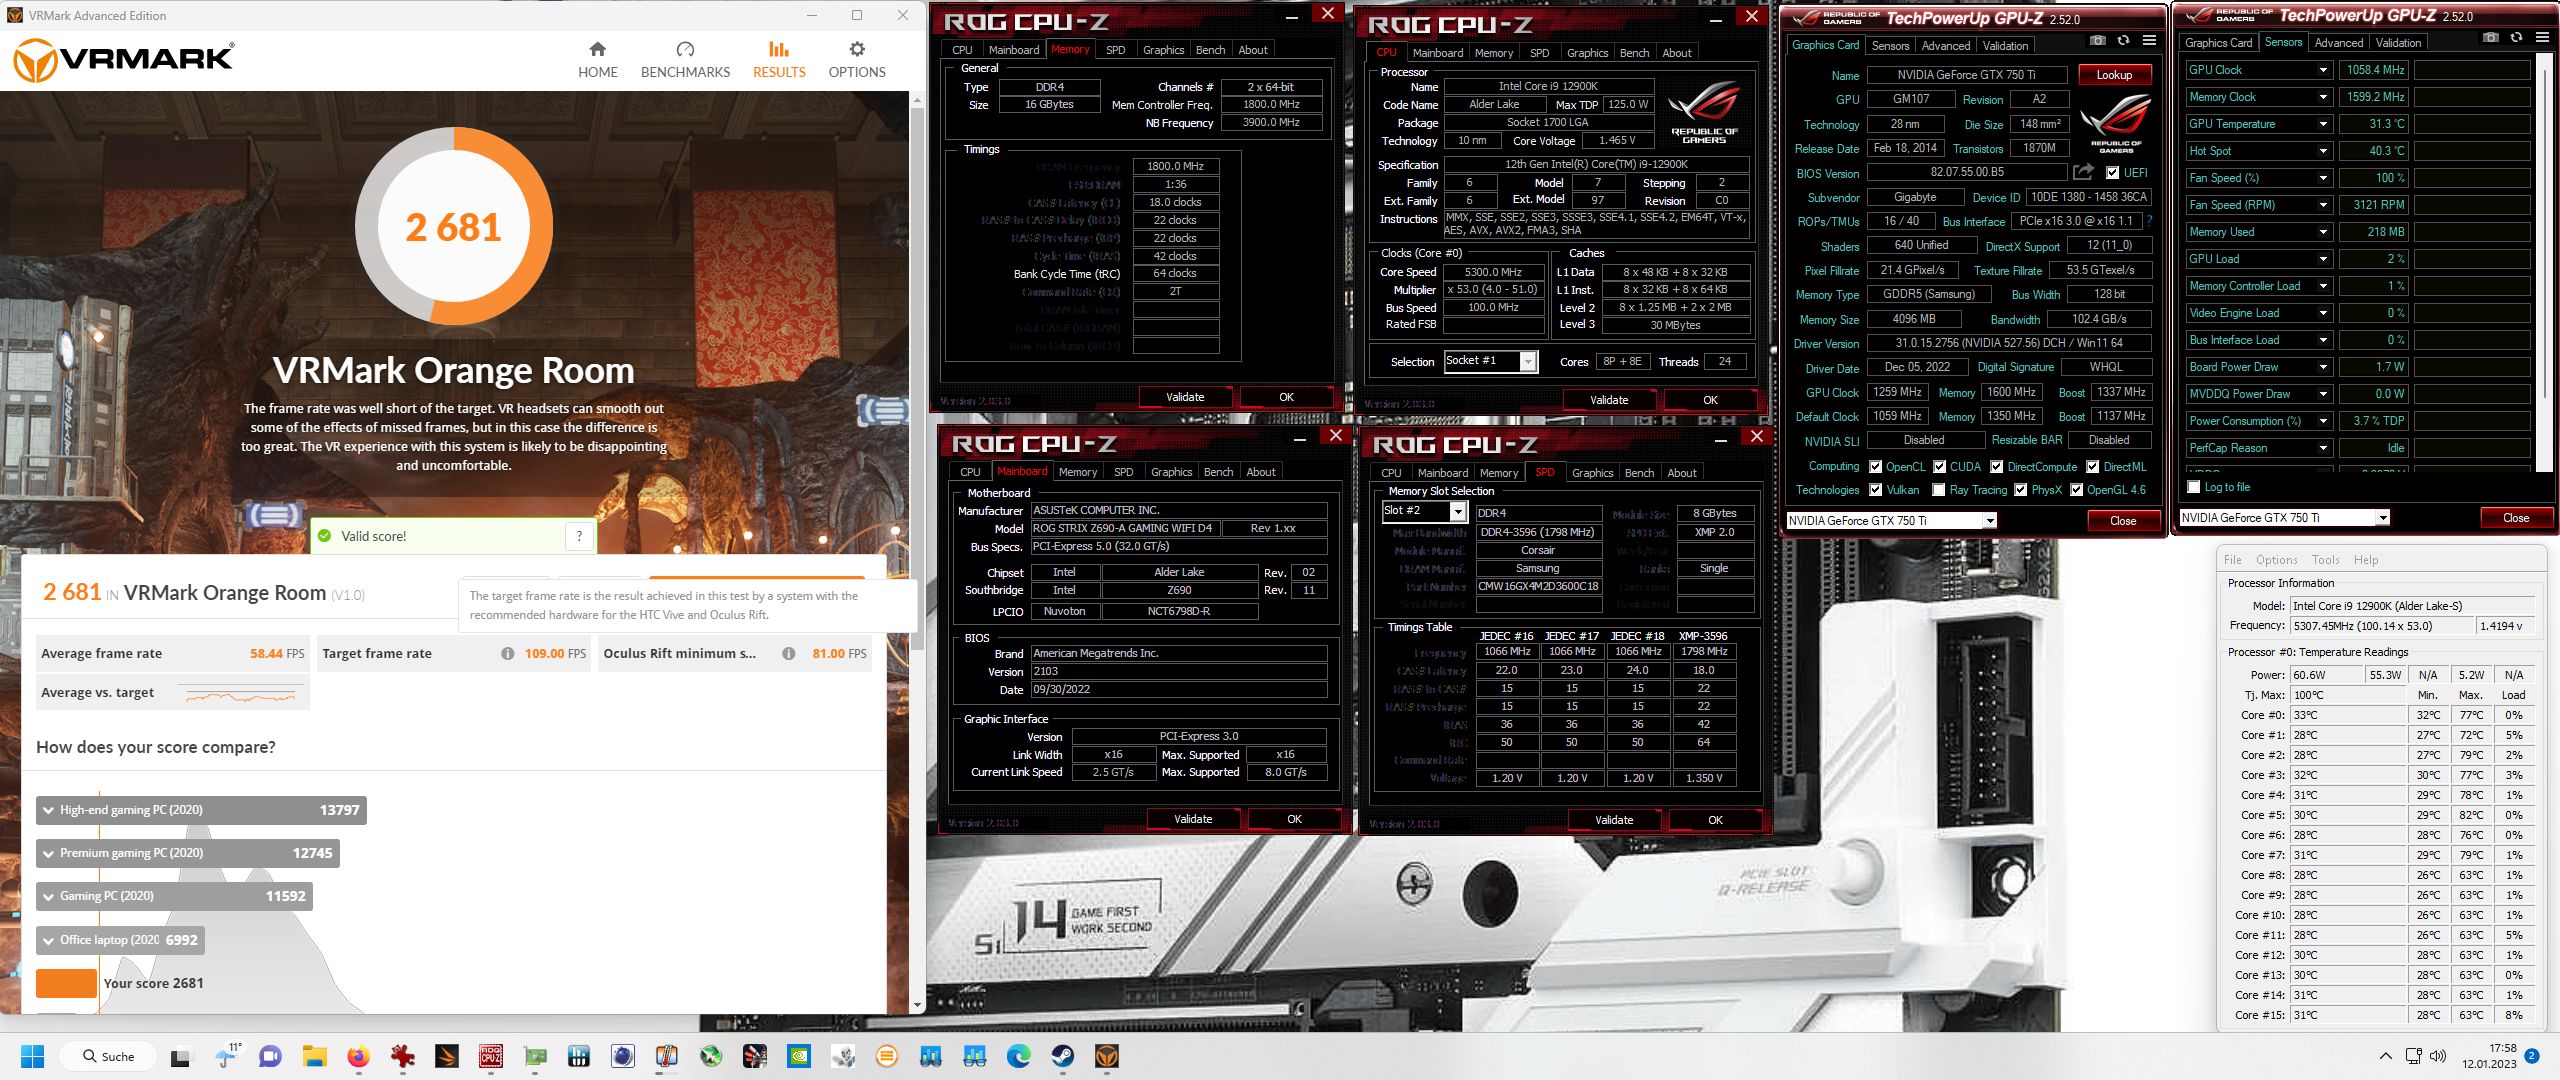Viewport: 2560px width, 1080px height.
Task: Open VRMark BENCHMARKS section
Action: click(x=685, y=59)
